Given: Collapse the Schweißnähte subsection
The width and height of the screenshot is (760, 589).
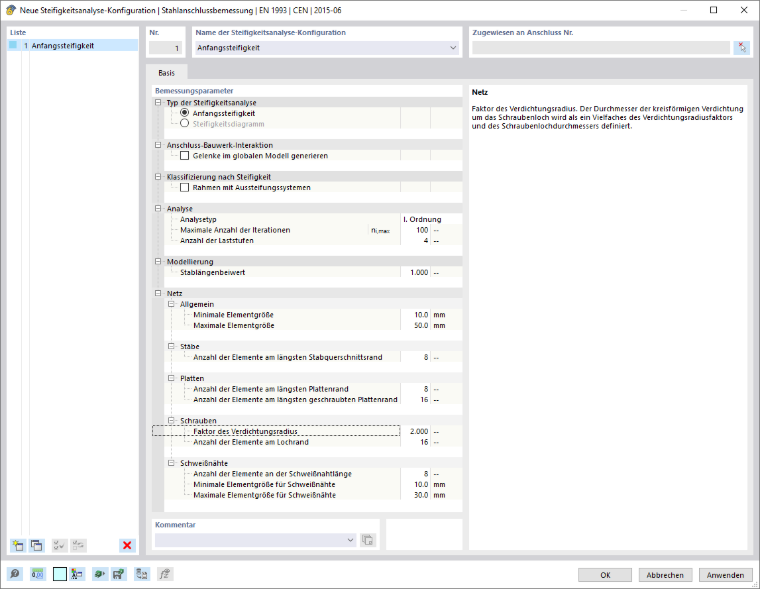Looking at the screenshot, I should pyautogui.click(x=171, y=463).
